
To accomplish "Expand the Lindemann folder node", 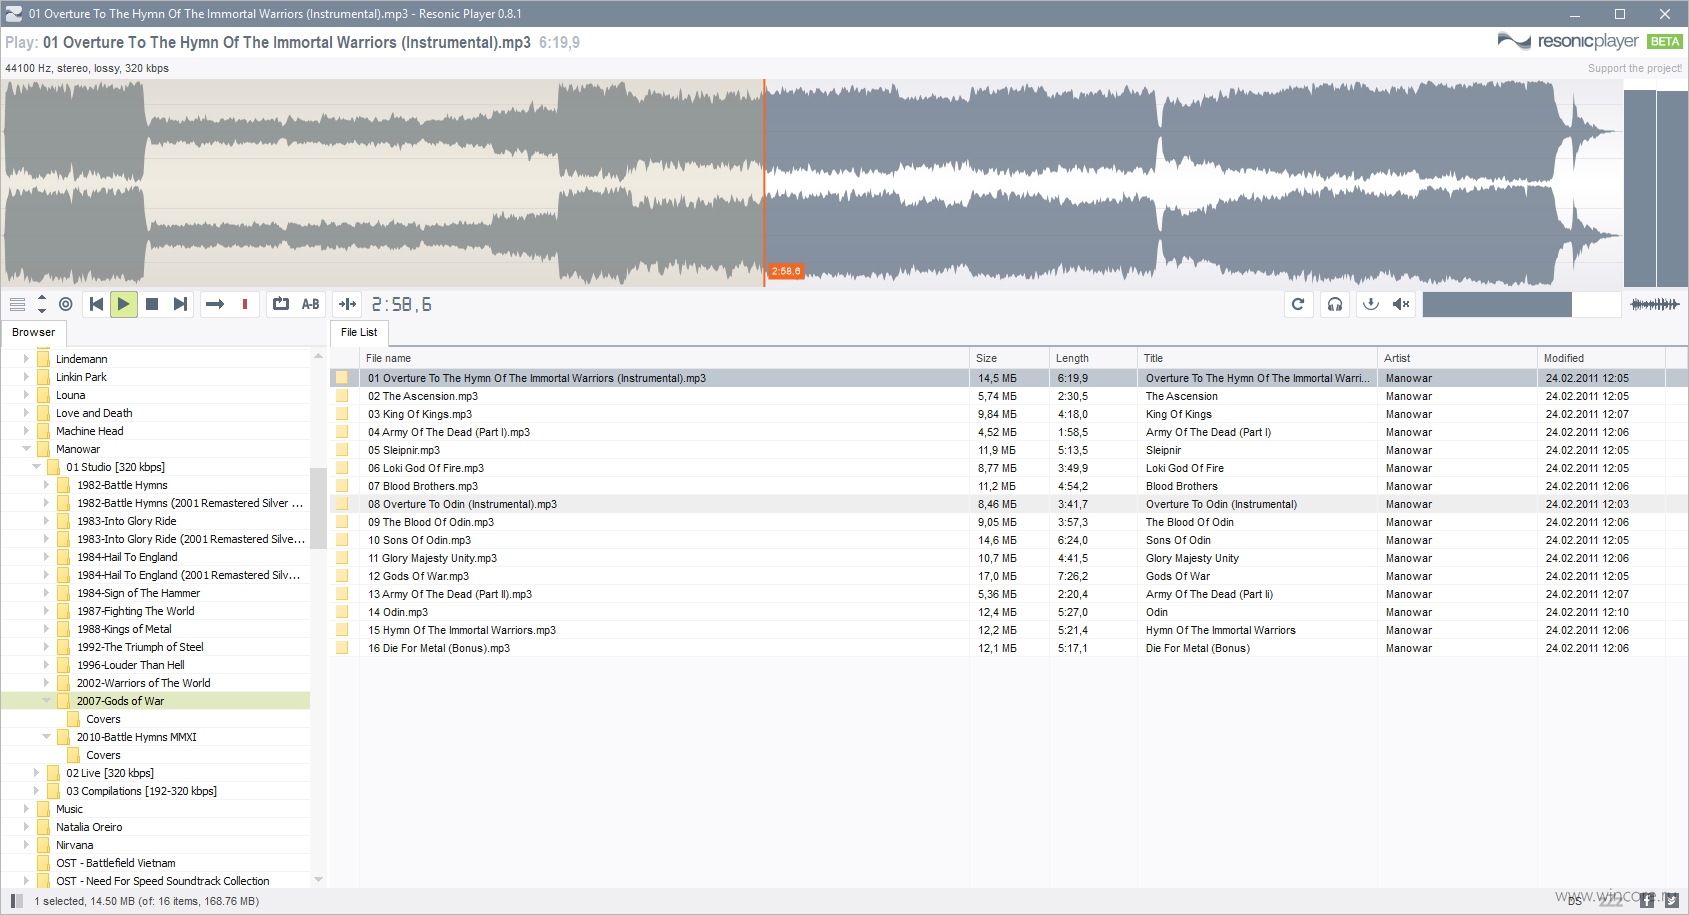I will (x=26, y=359).
